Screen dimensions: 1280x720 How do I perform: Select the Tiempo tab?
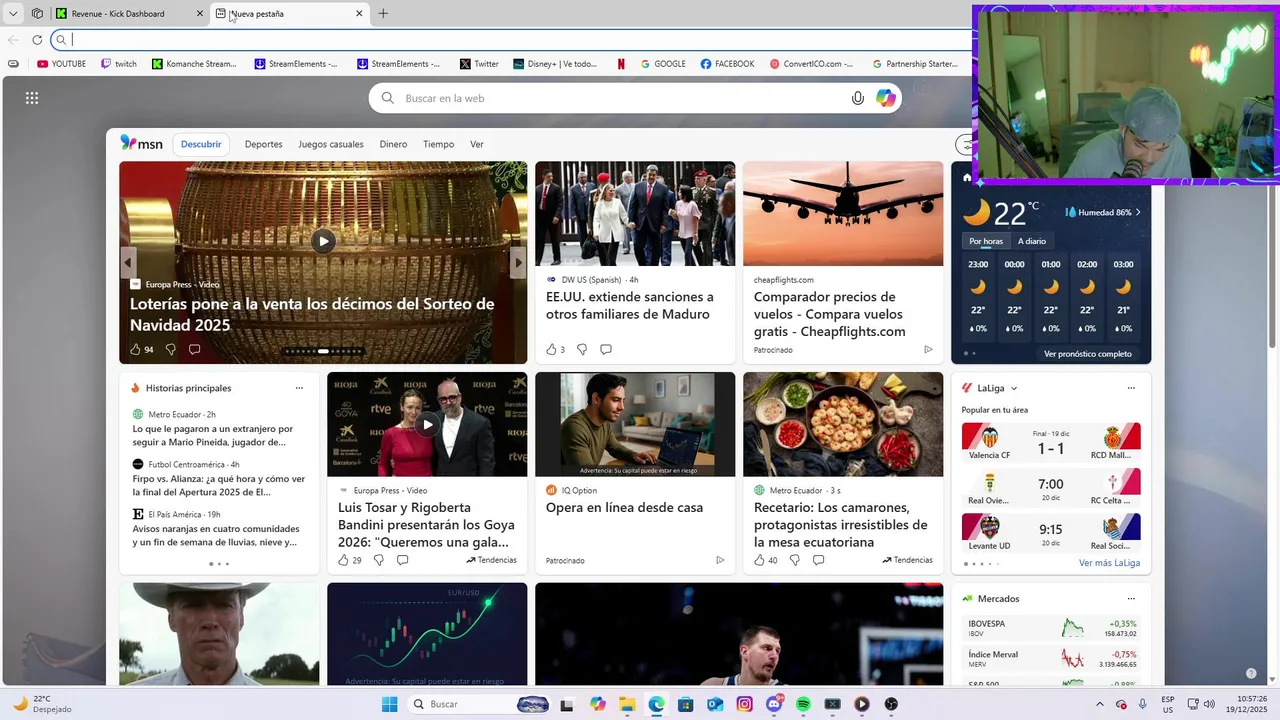click(438, 144)
